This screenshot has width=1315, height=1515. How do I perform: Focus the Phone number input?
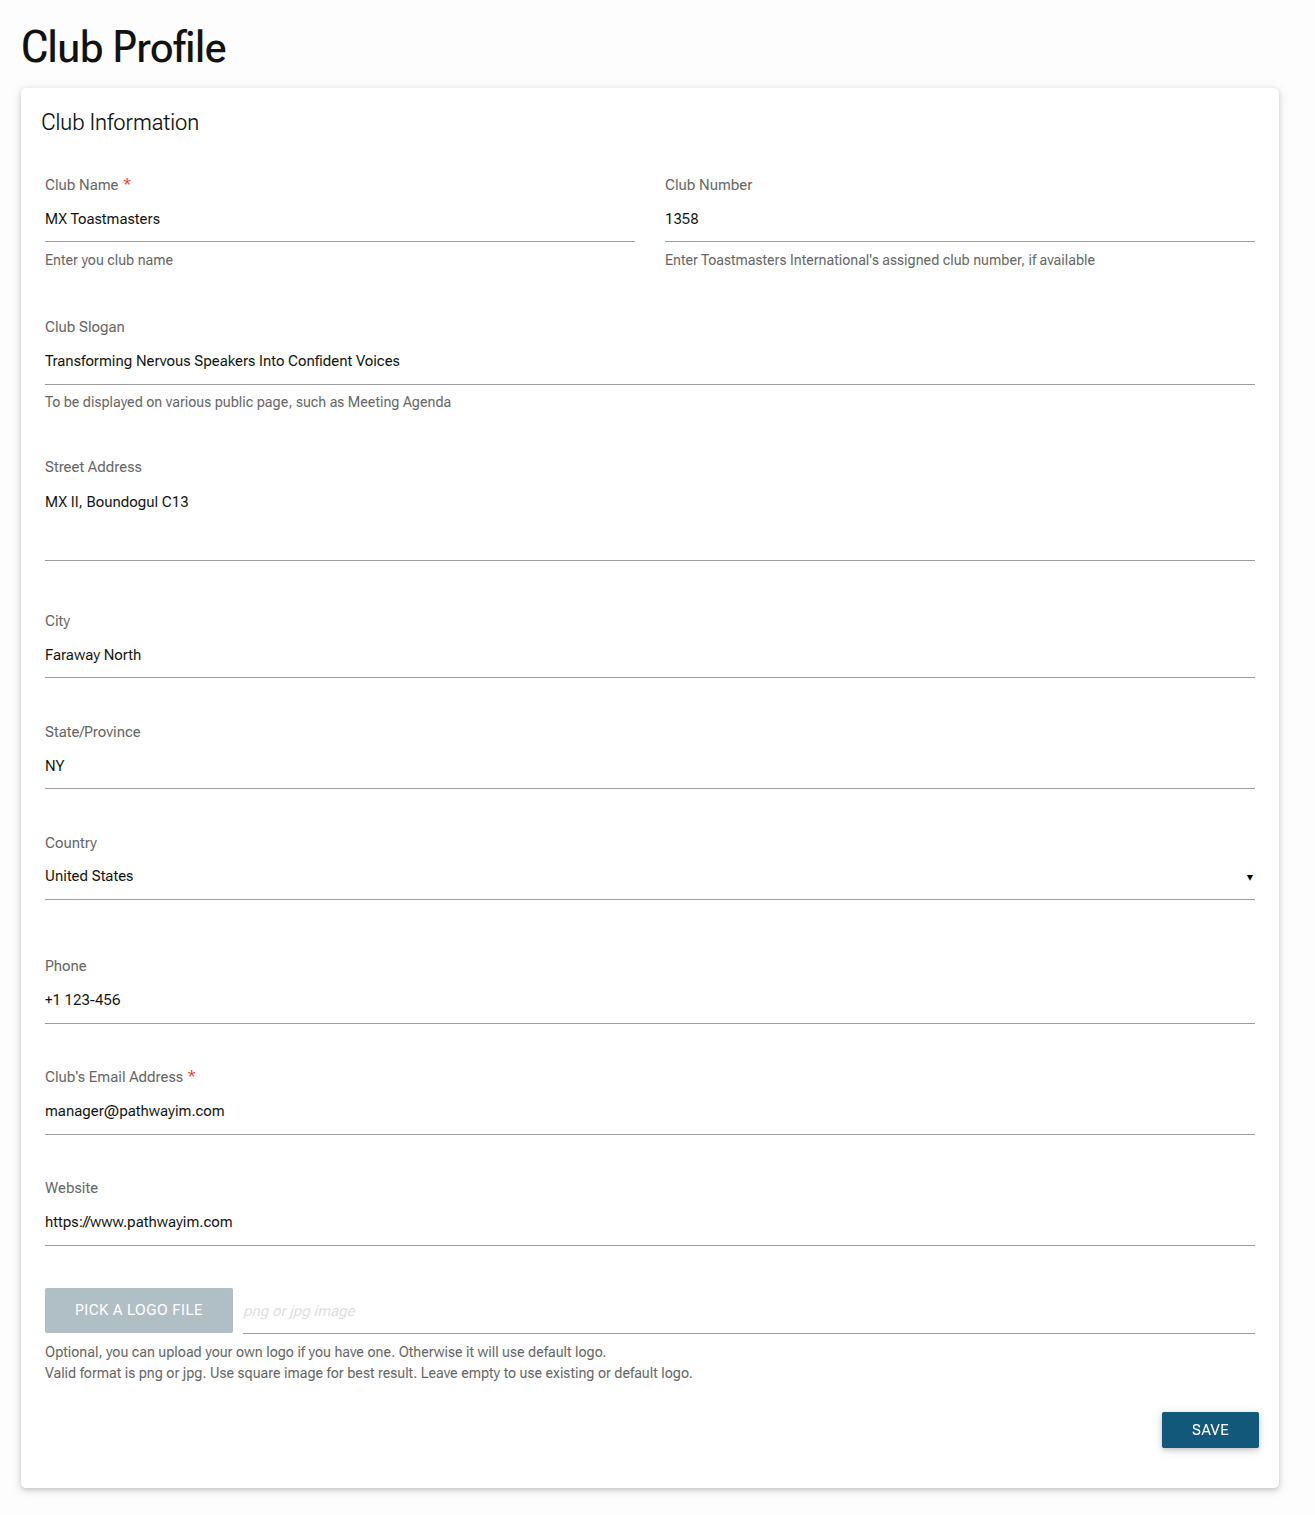(x=649, y=1000)
